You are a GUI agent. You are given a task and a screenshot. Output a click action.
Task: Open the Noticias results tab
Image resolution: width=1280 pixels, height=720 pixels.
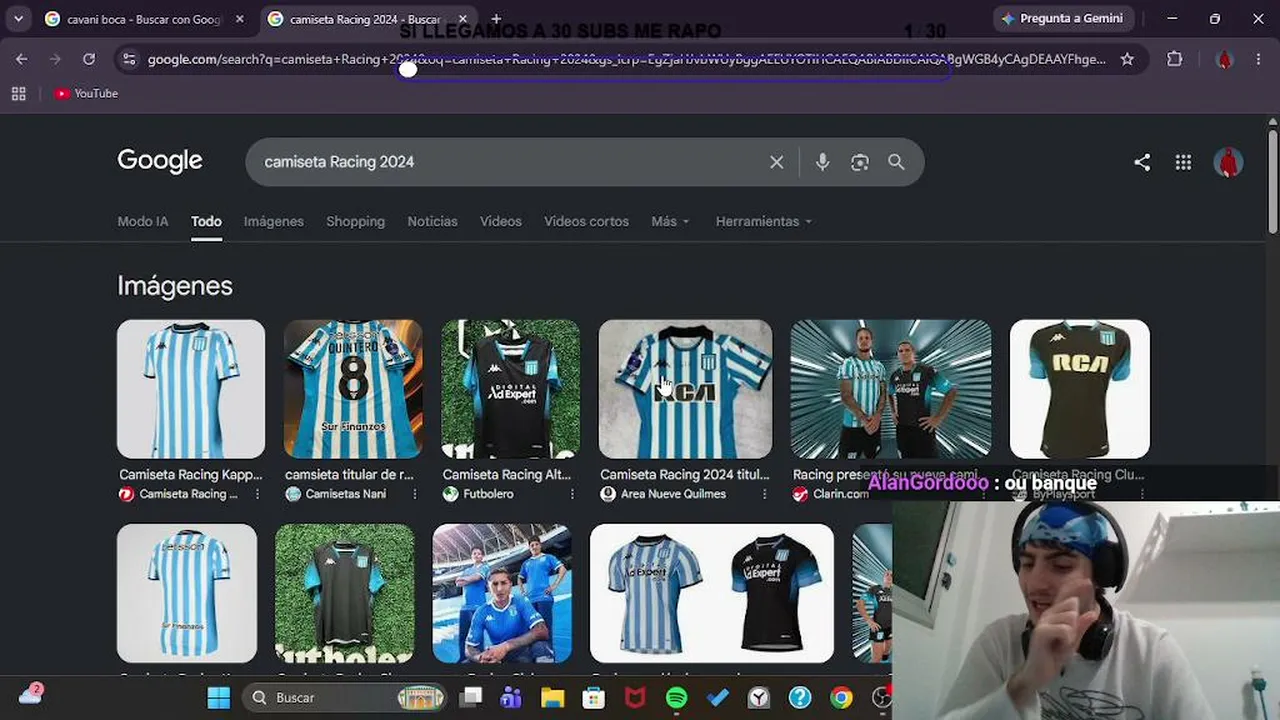pyautogui.click(x=432, y=221)
